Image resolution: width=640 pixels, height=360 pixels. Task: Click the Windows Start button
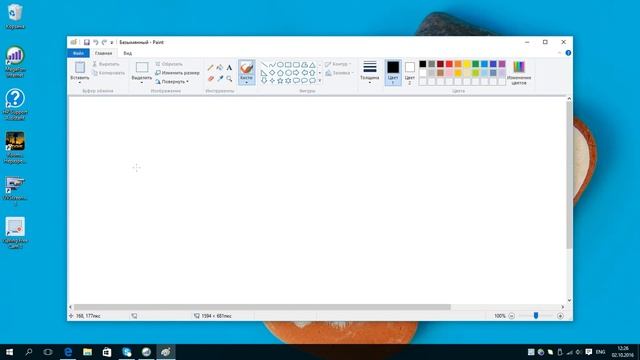[x=9, y=352]
